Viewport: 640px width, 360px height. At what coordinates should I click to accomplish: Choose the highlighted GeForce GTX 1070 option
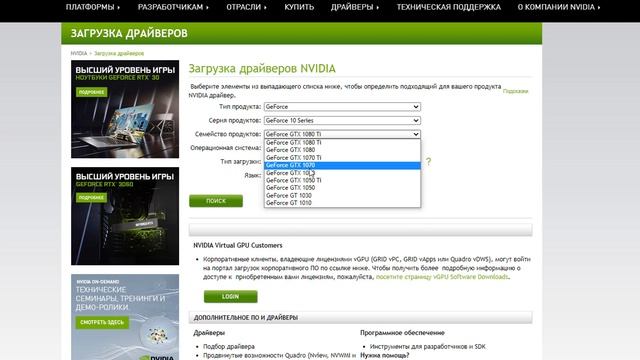coord(342,165)
